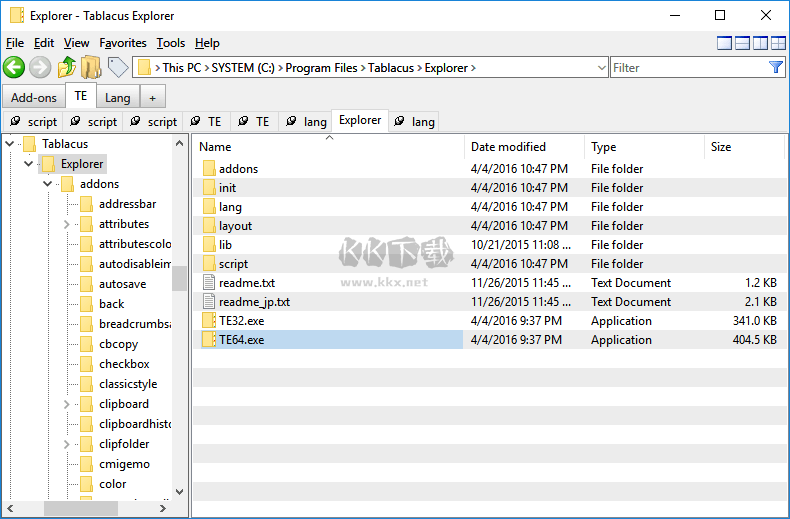The height and width of the screenshot is (519, 790).
Task: Open the Favorites menu
Action: coord(122,43)
